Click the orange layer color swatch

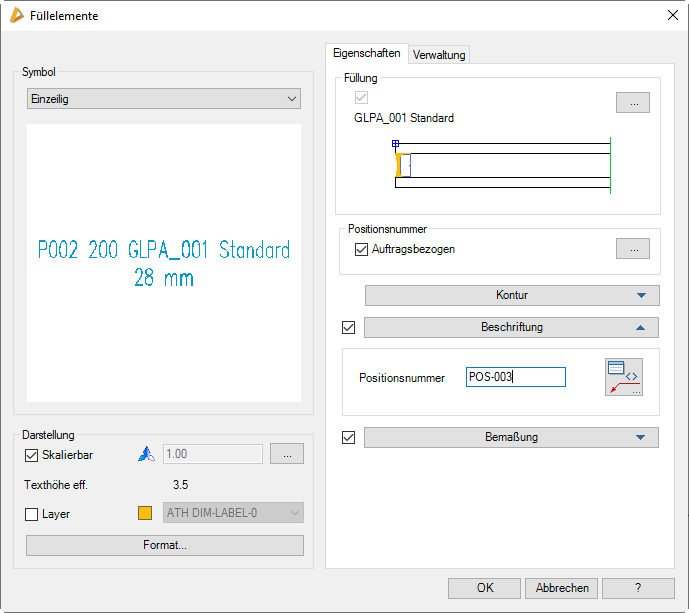point(145,514)
